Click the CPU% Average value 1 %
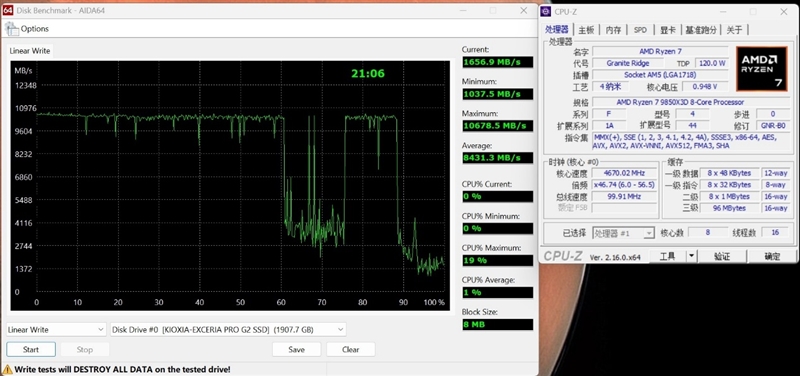The height and width of the screenshot is (376, 800). click(497, 293)
